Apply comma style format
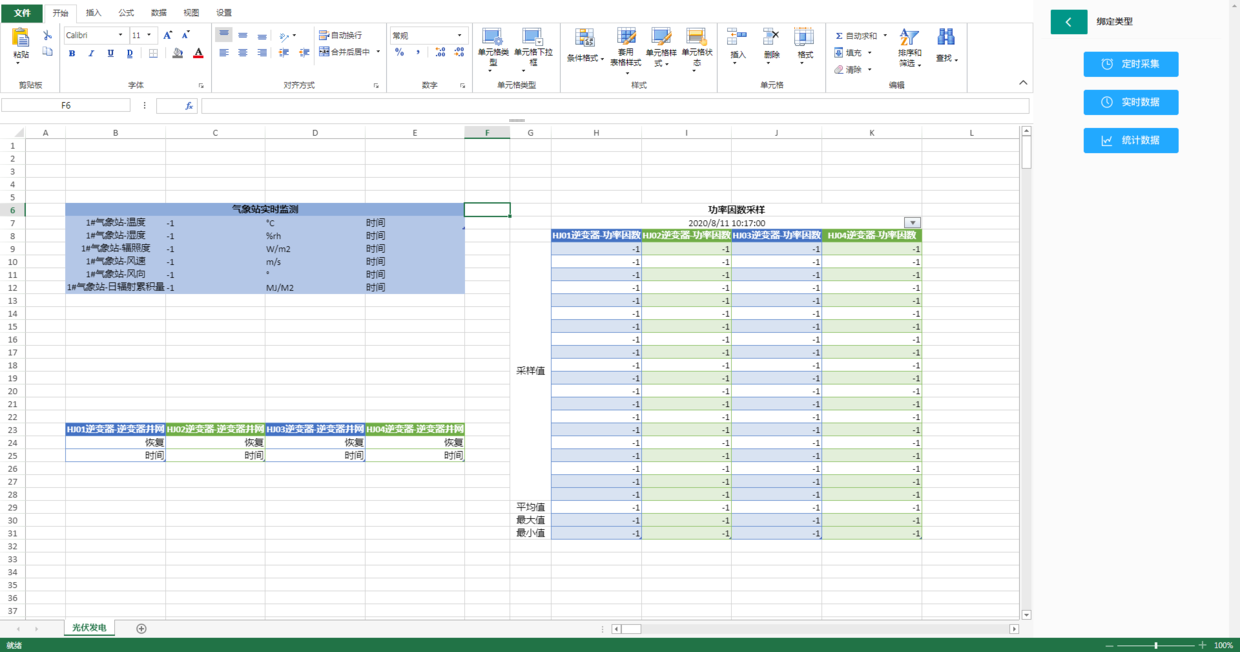This screenshot has height=652, width=1240. tap(418, 52)
